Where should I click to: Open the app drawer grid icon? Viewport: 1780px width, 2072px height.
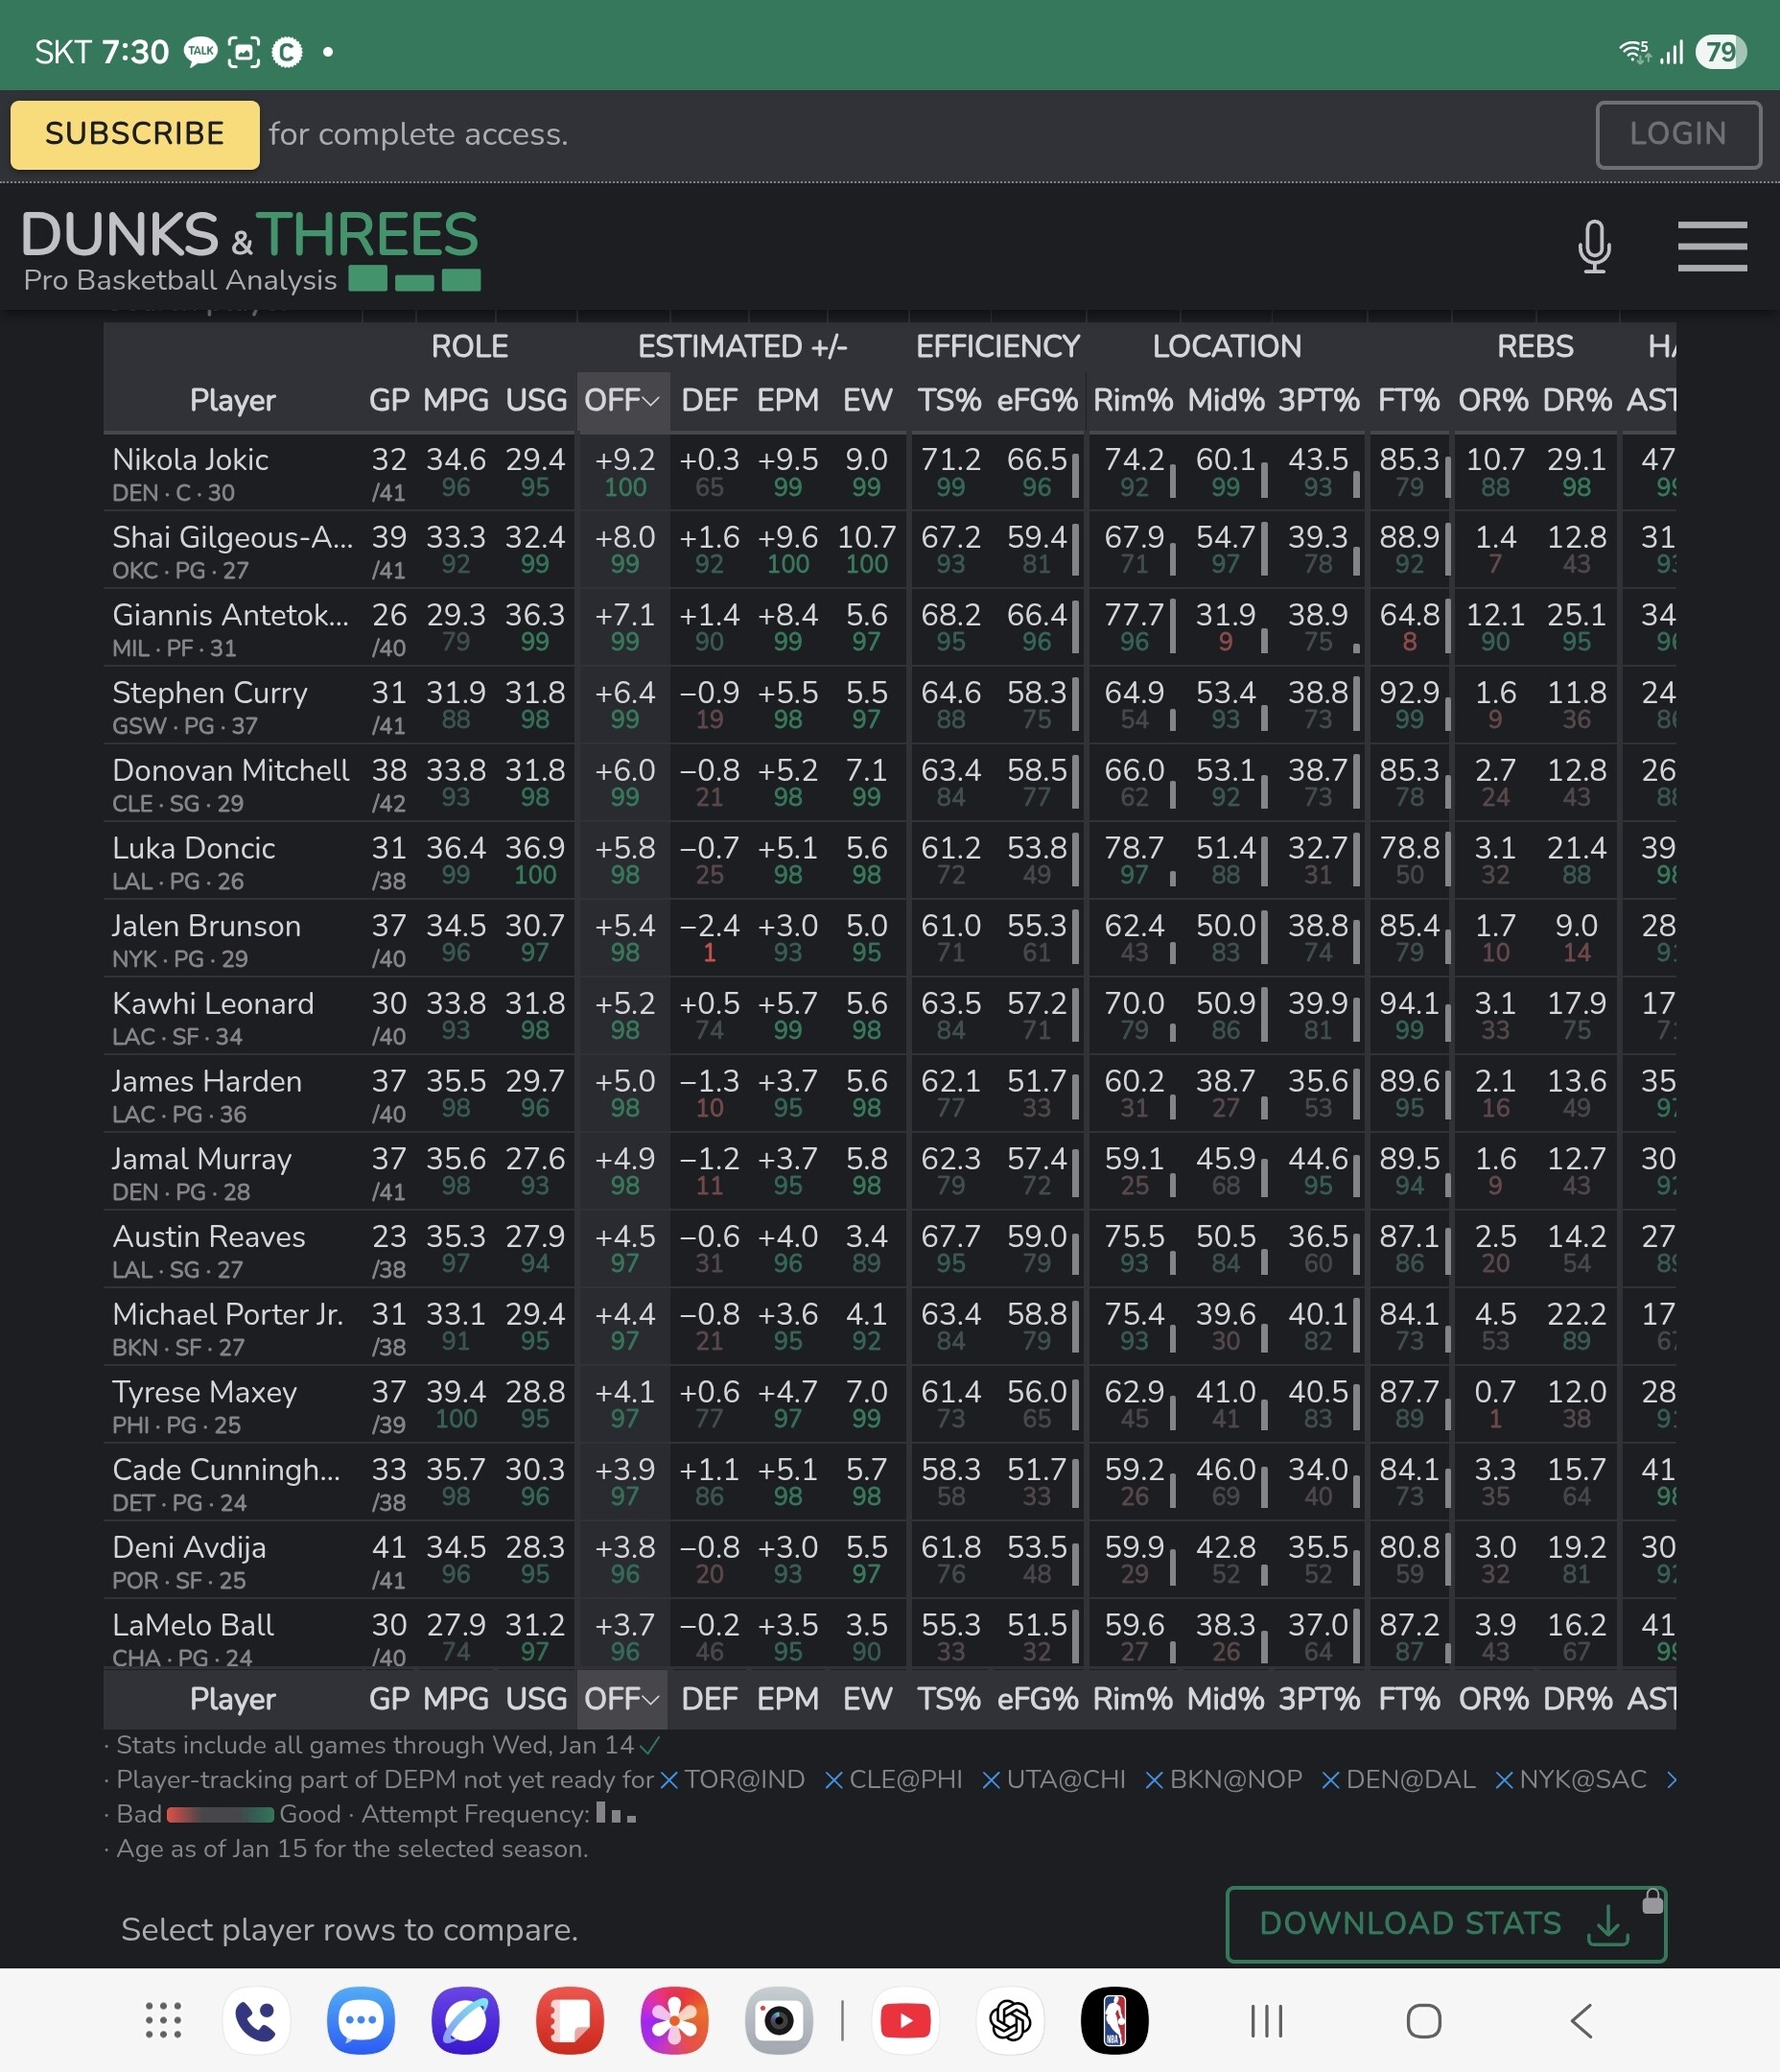(x=163, y=2020)
